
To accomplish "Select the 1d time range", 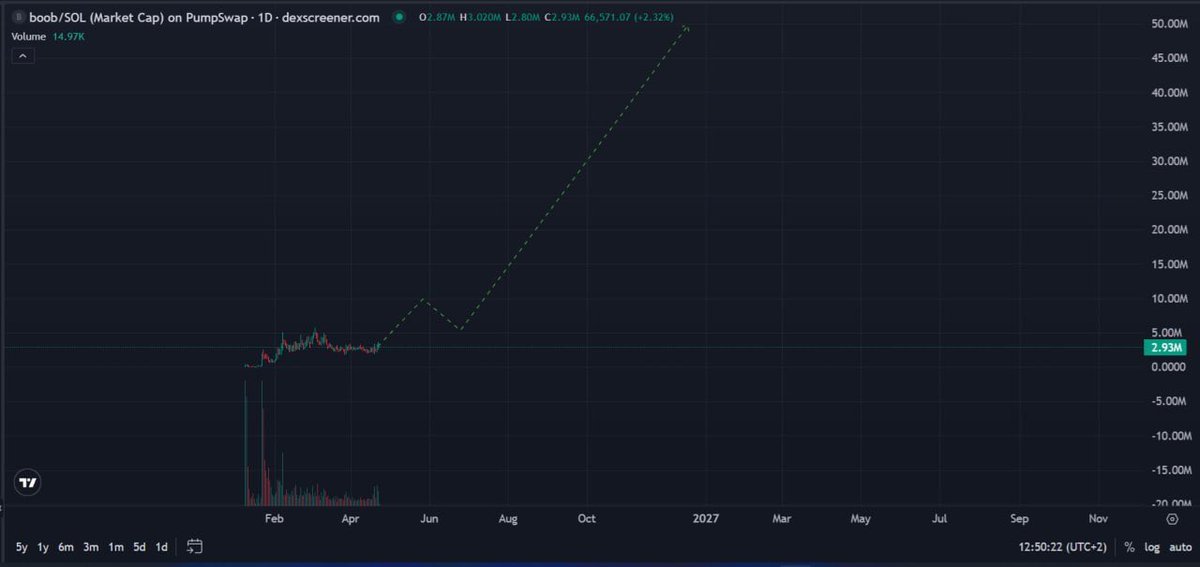I will tap(161, 547).
